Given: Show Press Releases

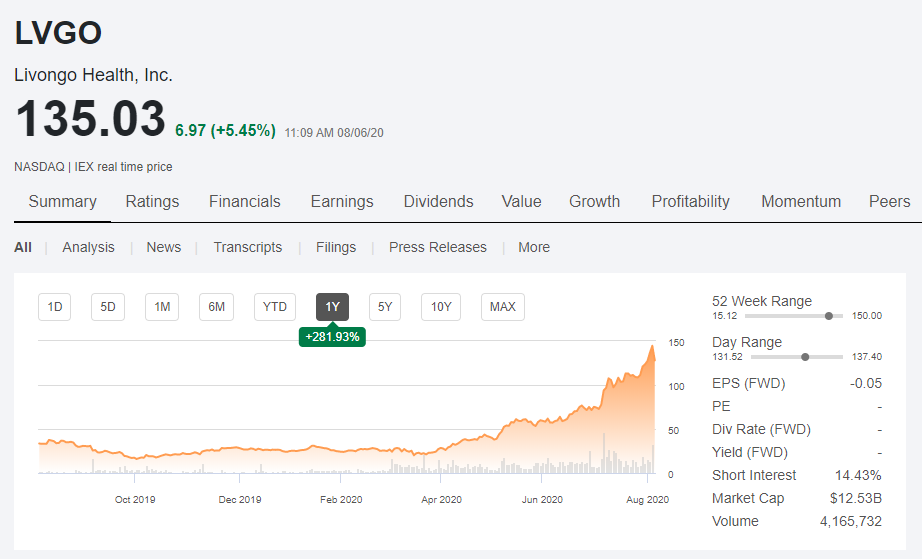Looking at the screenshot, I should point(437,247).
